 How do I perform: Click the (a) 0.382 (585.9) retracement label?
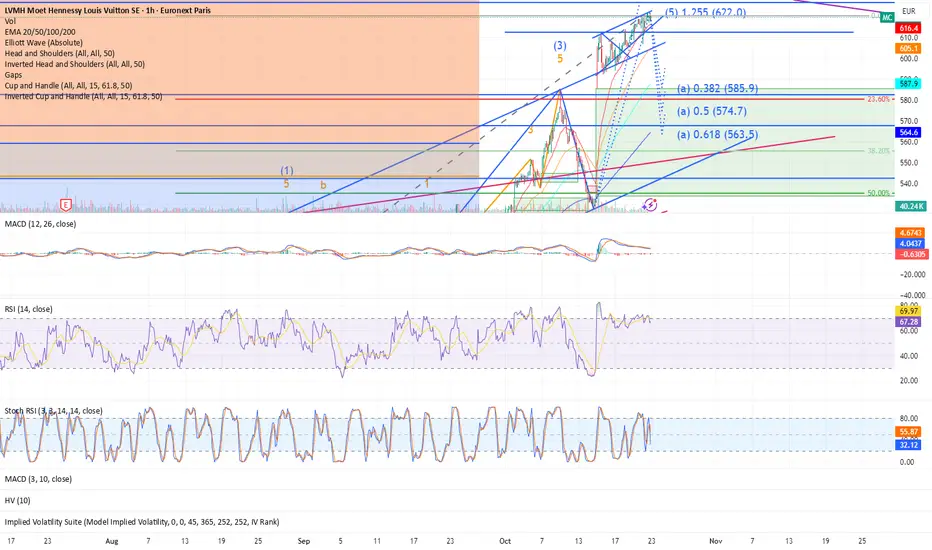point(717,88)
